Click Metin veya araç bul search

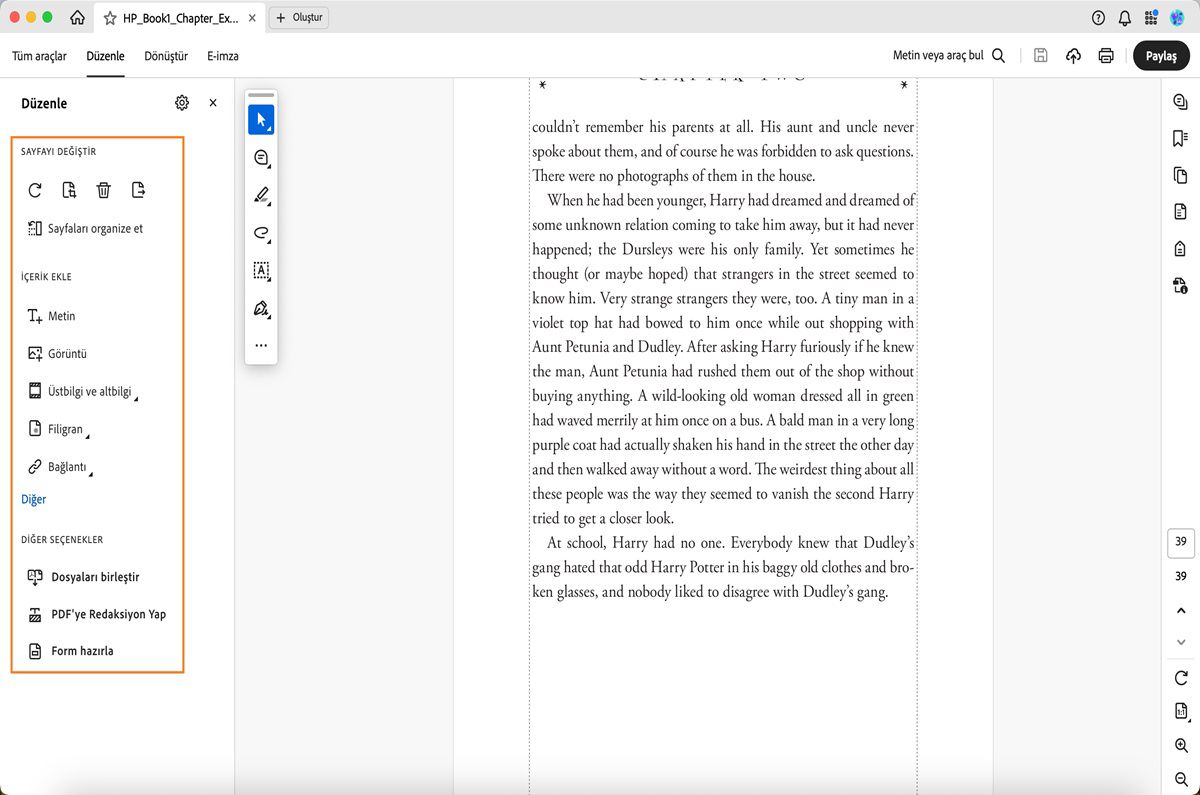point(949,56)
